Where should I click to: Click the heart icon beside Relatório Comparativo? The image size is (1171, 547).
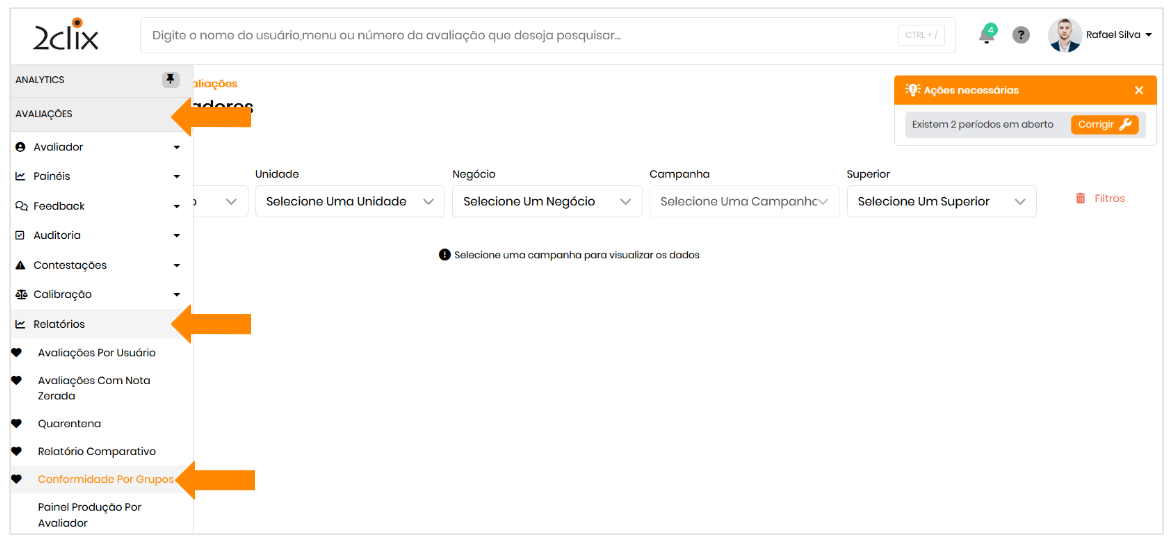[16, 451]
